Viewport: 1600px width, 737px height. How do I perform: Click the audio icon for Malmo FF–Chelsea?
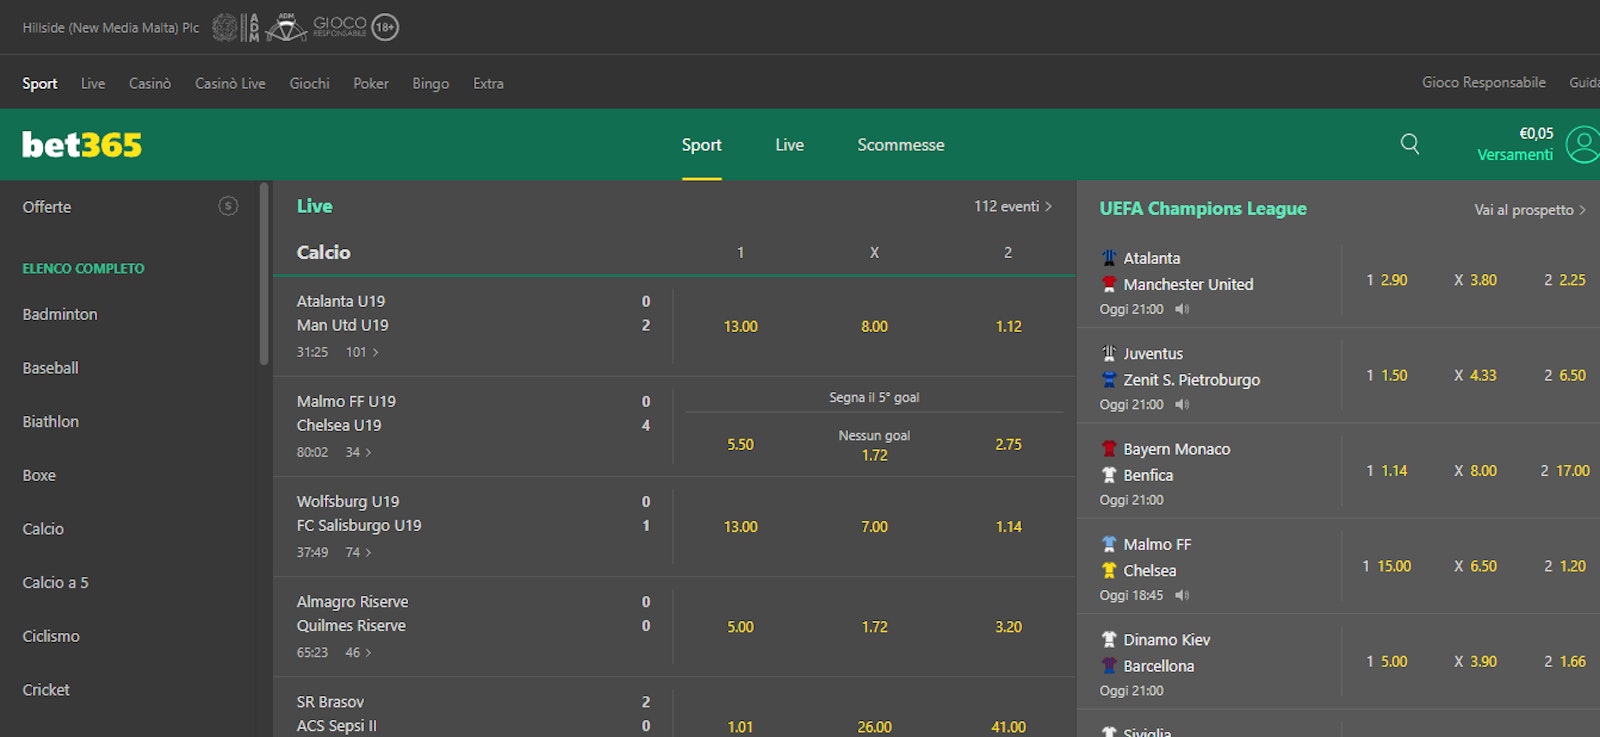tap(1182, 595)
